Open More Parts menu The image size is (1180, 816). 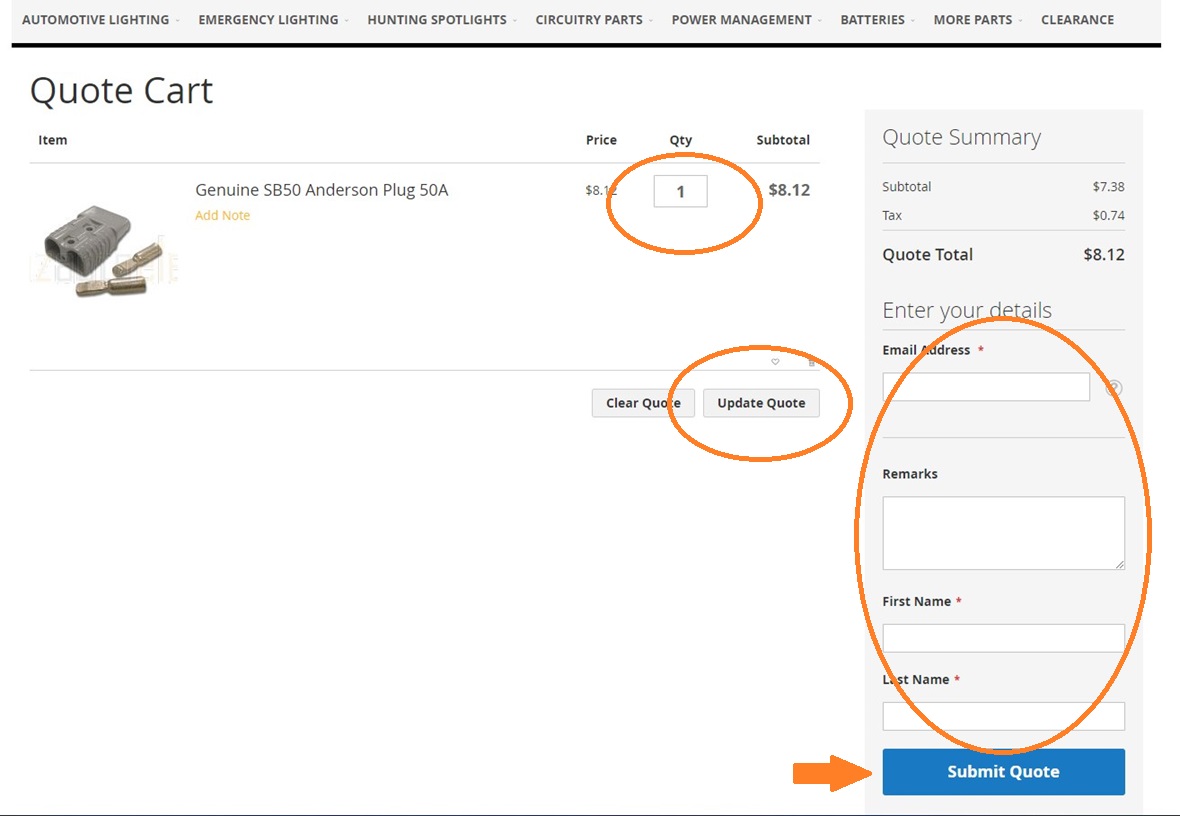point(973,20)
